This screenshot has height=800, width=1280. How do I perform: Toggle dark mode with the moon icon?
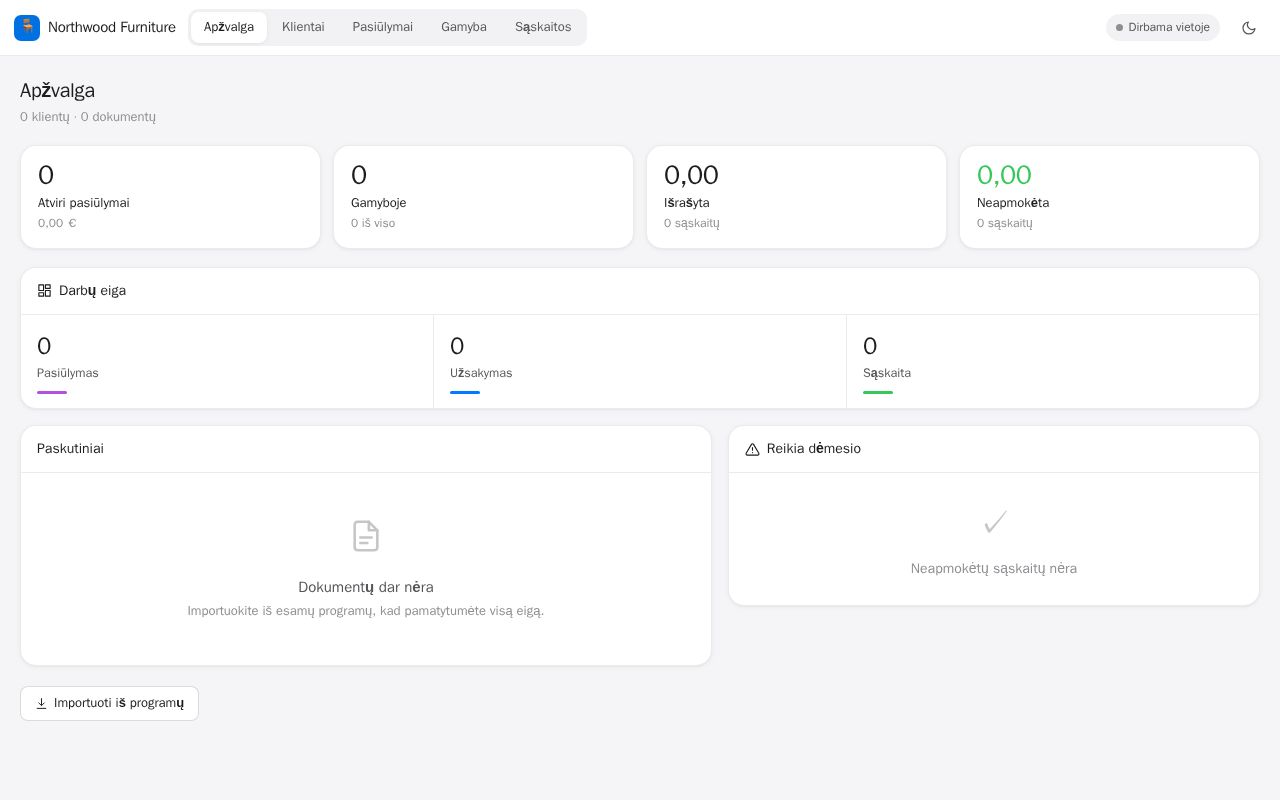pyautogui.click(x=1249, y=28)
